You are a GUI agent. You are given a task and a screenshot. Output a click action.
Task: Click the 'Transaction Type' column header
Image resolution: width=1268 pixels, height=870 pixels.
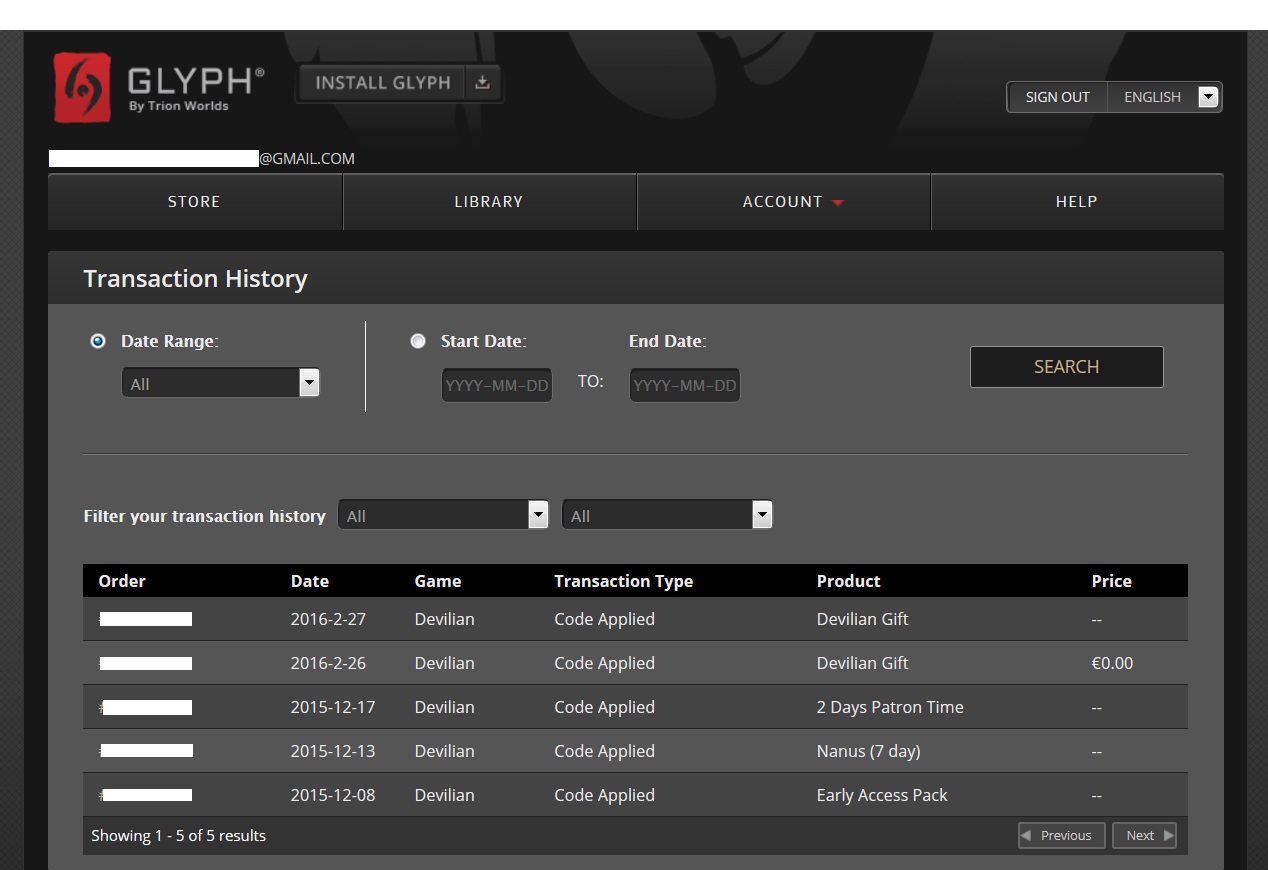(x=624, y=581)
